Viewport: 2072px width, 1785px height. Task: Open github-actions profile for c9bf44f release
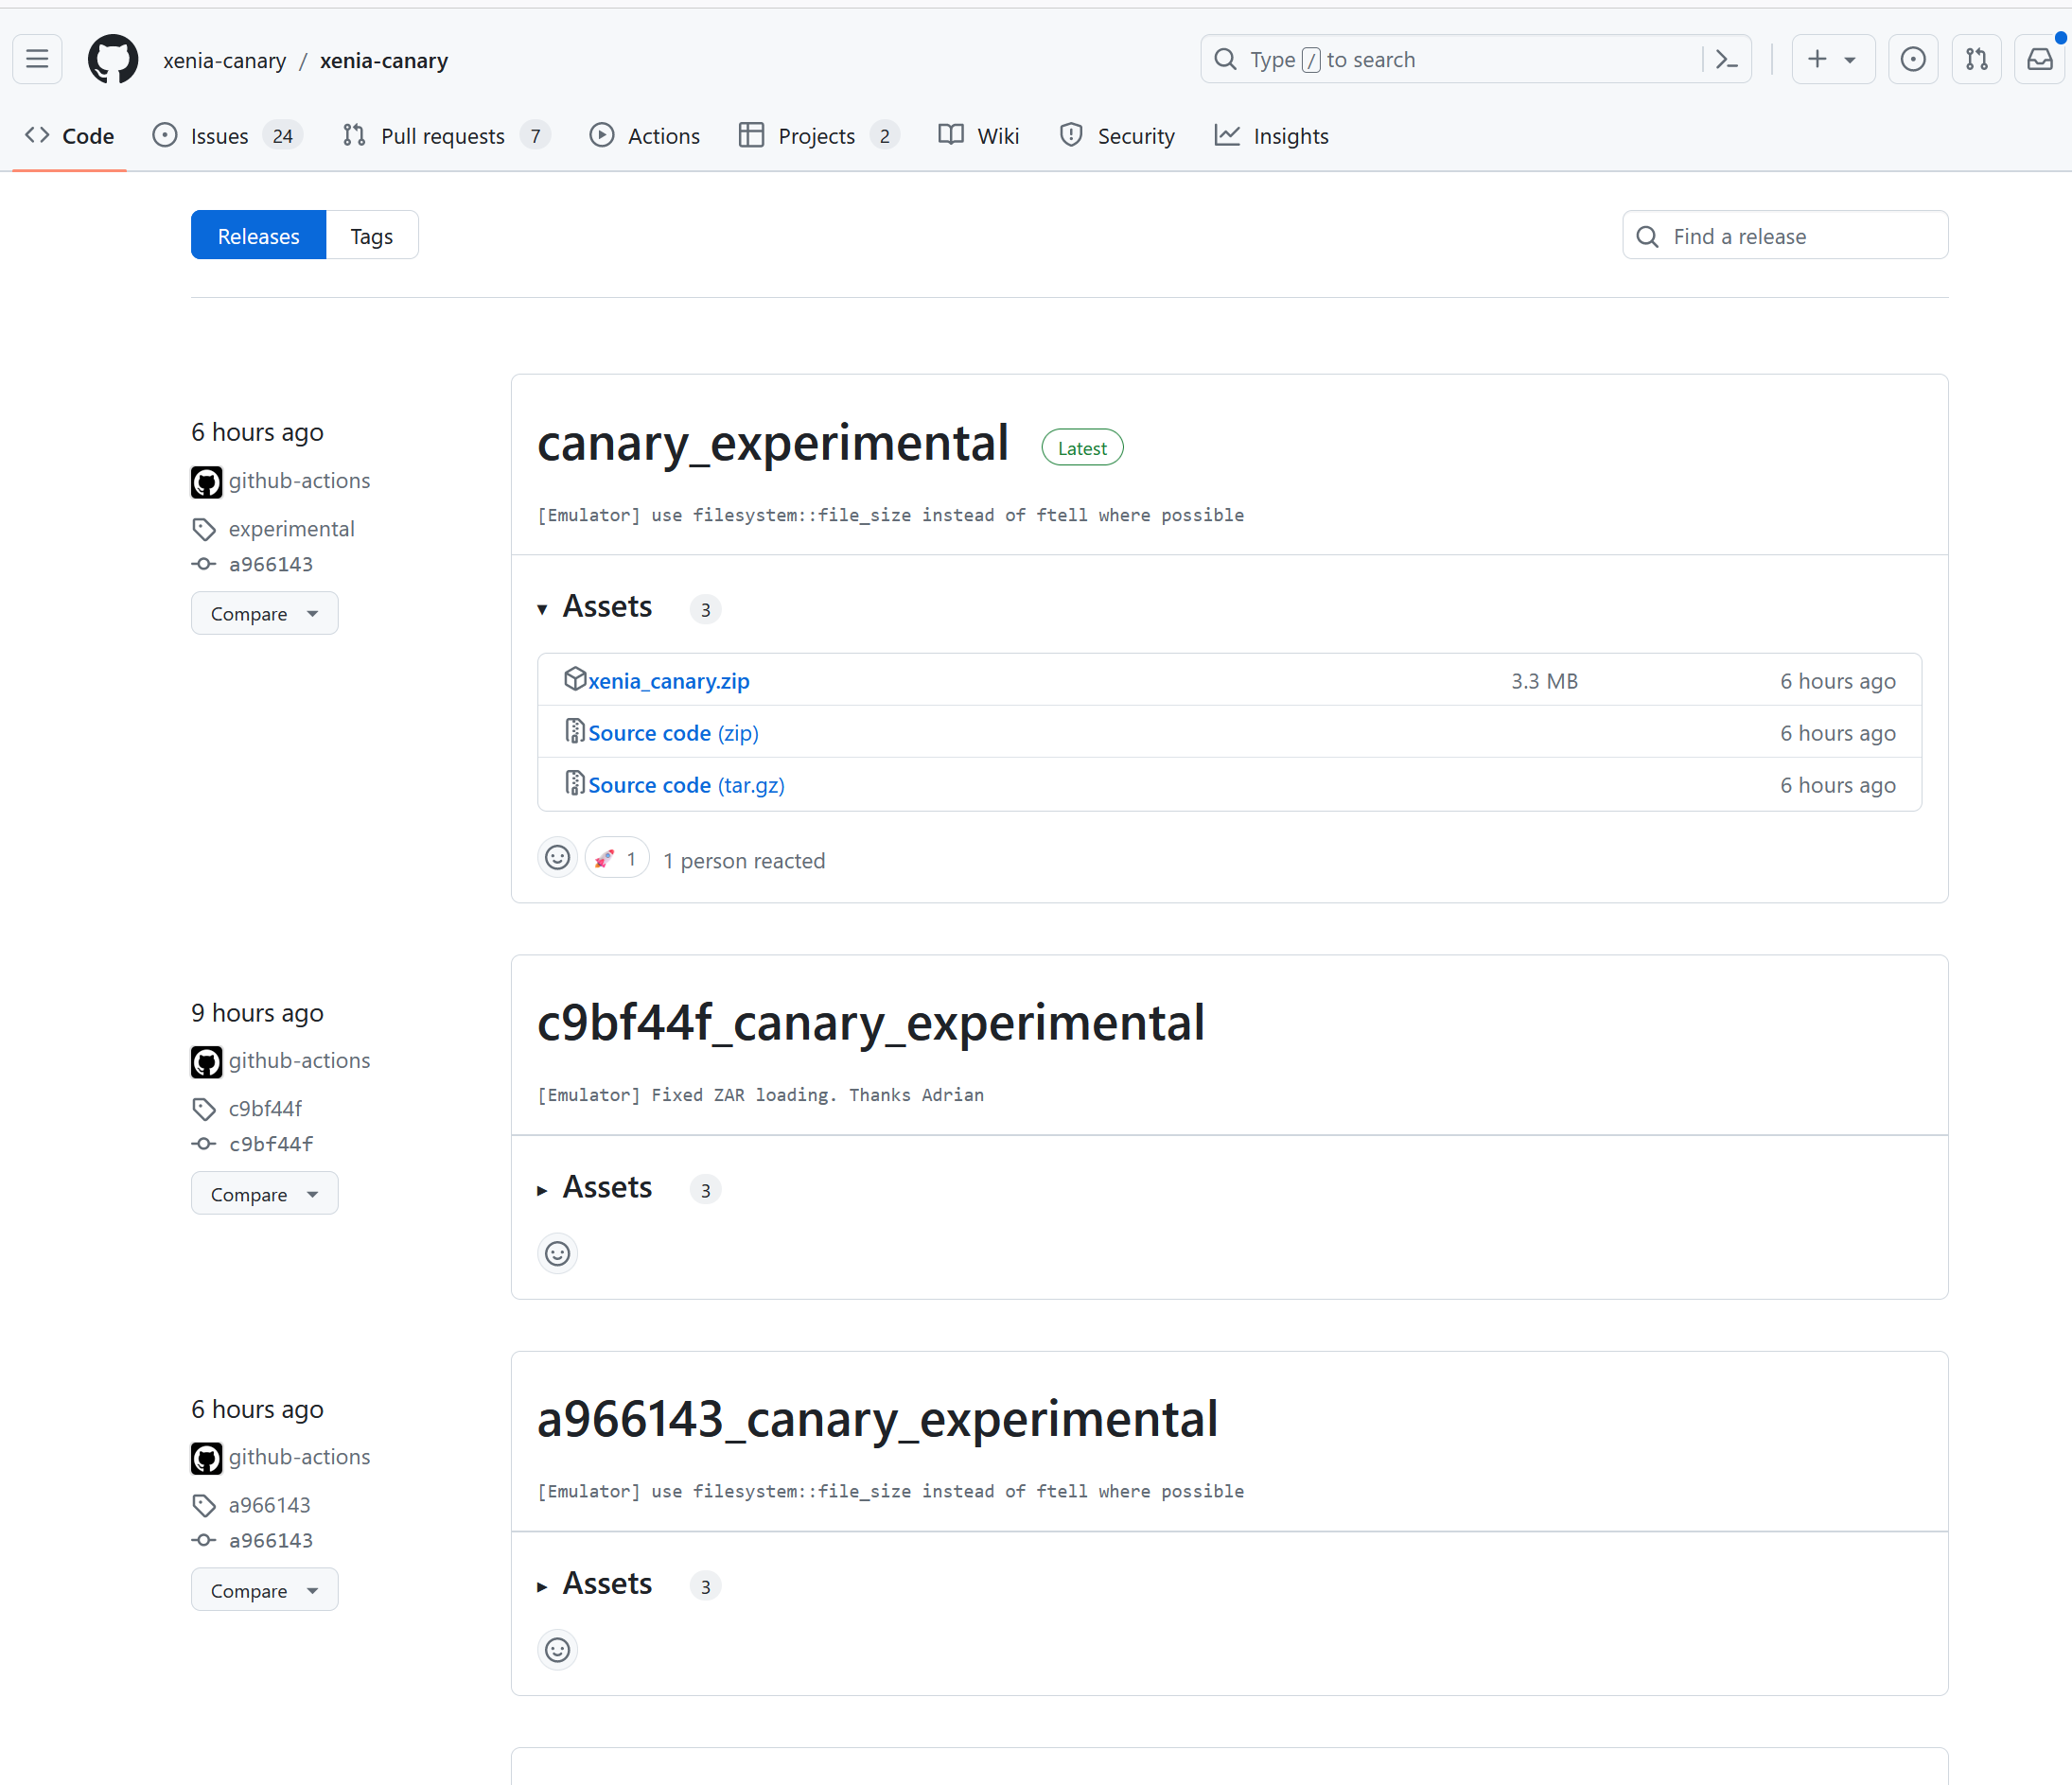pos(299,1061)
